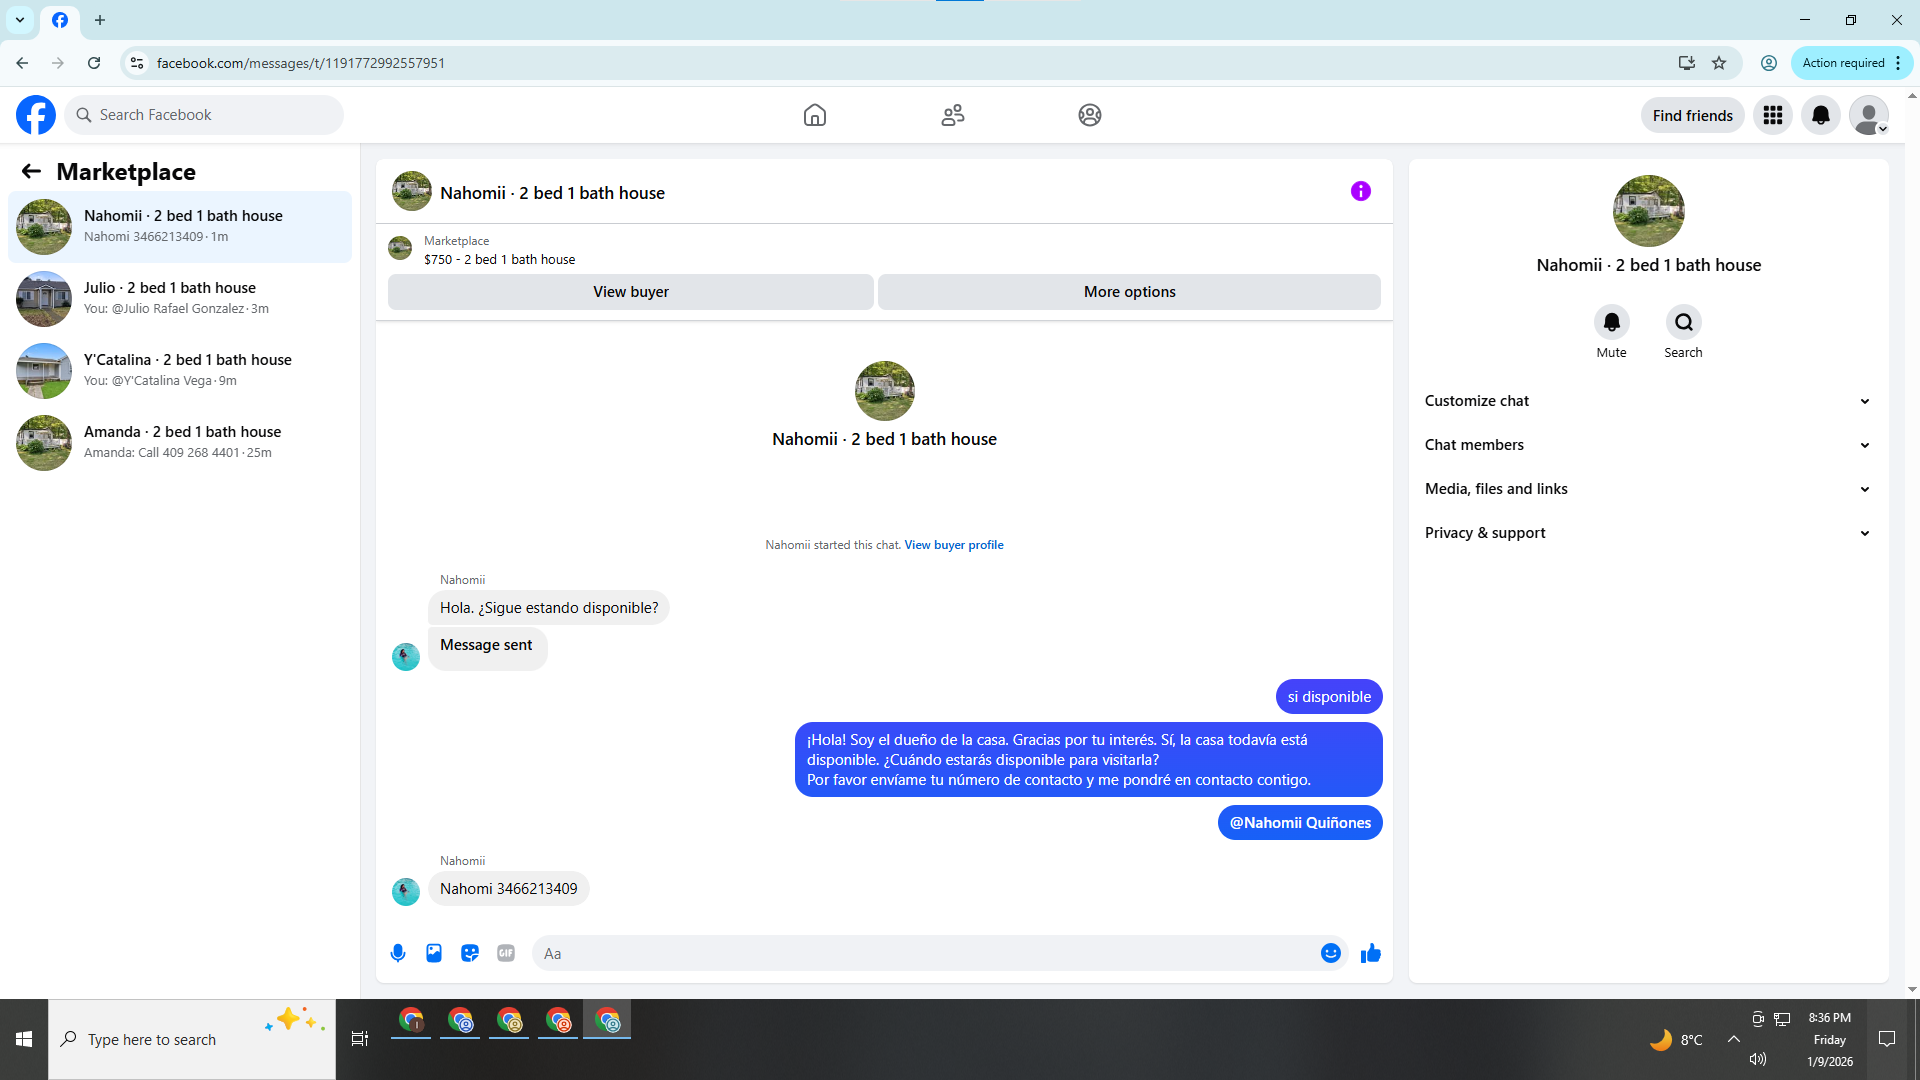Expand Chat members section

[x=1647, y=445]
